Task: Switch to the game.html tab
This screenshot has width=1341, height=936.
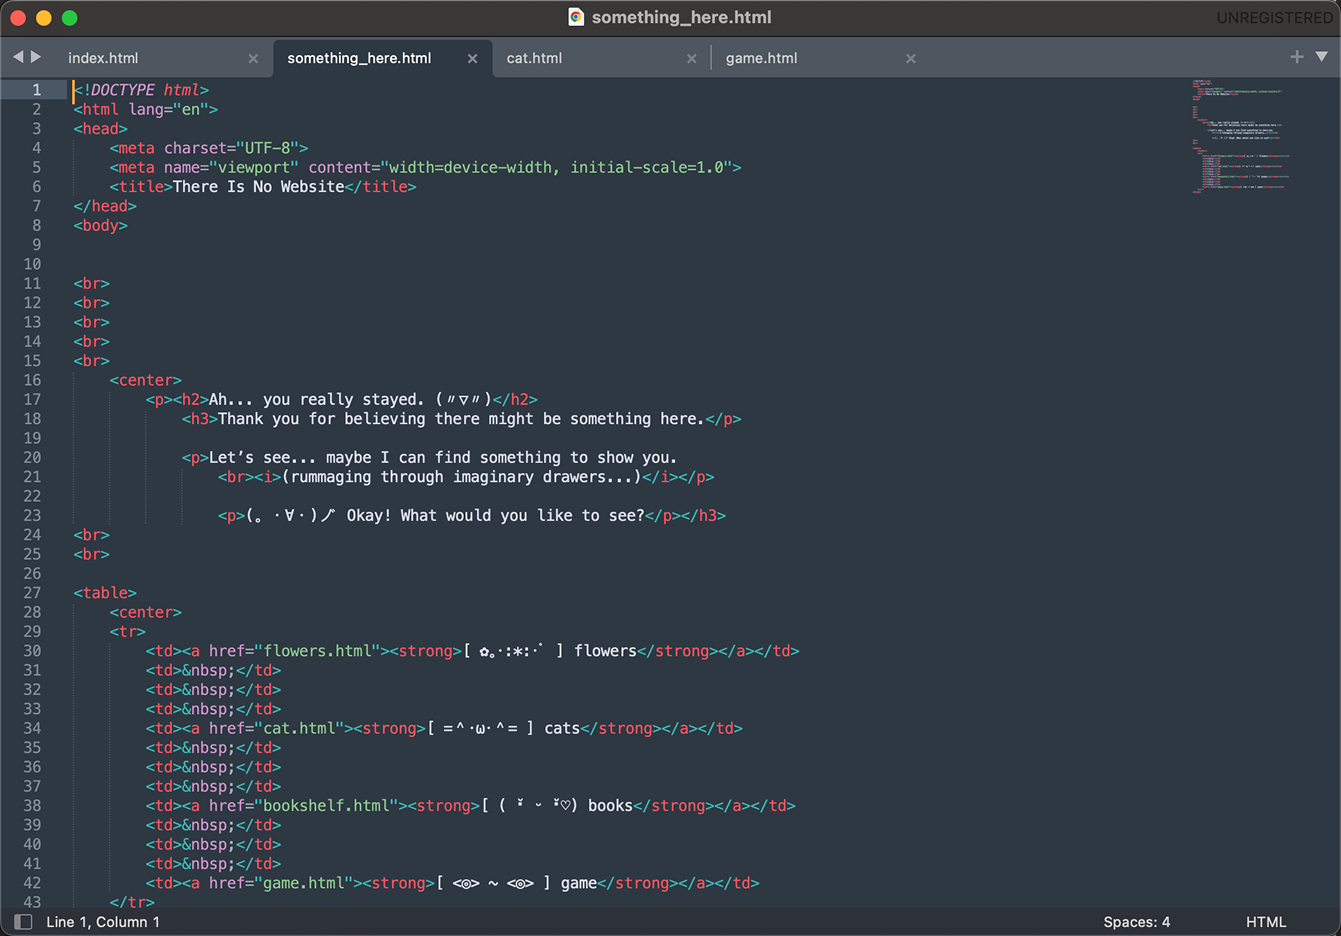Action: tap(761, 58)
